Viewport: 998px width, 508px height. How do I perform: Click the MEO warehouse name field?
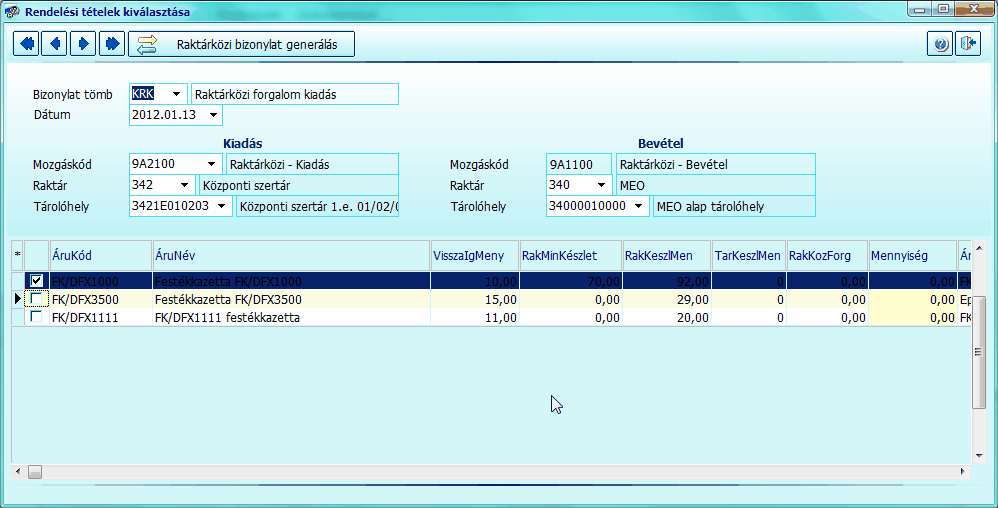point(715,185)
